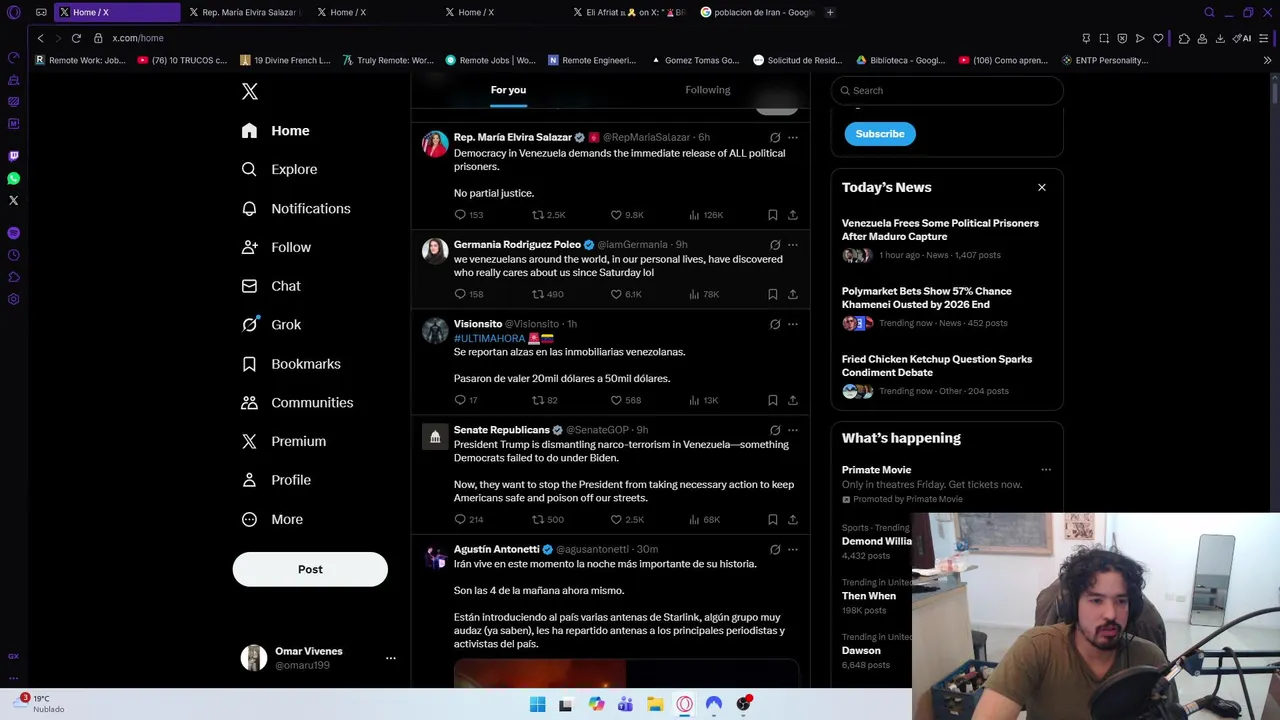
Task: Switch to Eli Afriat on X tab
Action: tap(628, 12)
